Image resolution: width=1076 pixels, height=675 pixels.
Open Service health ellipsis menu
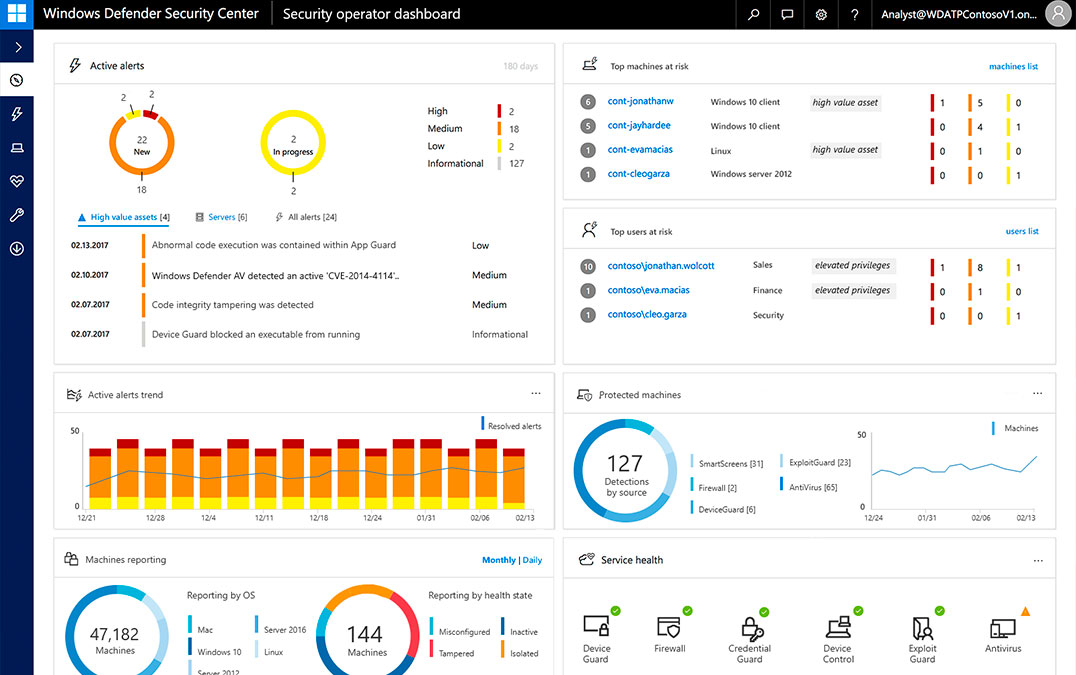[1038, 560]
